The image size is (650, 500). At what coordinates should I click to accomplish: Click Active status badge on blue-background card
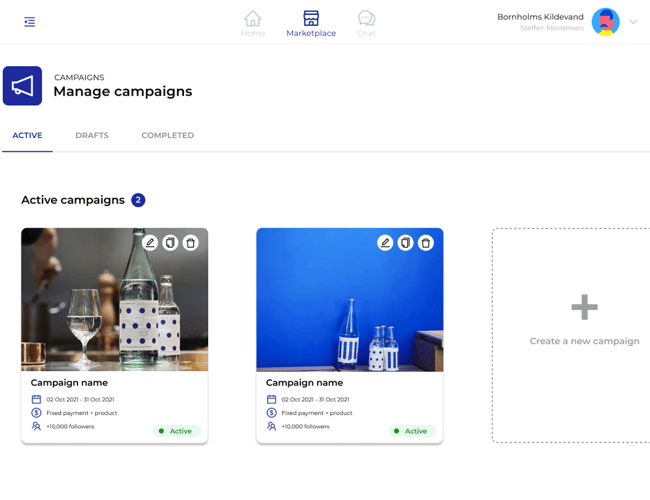click(412, 431)
